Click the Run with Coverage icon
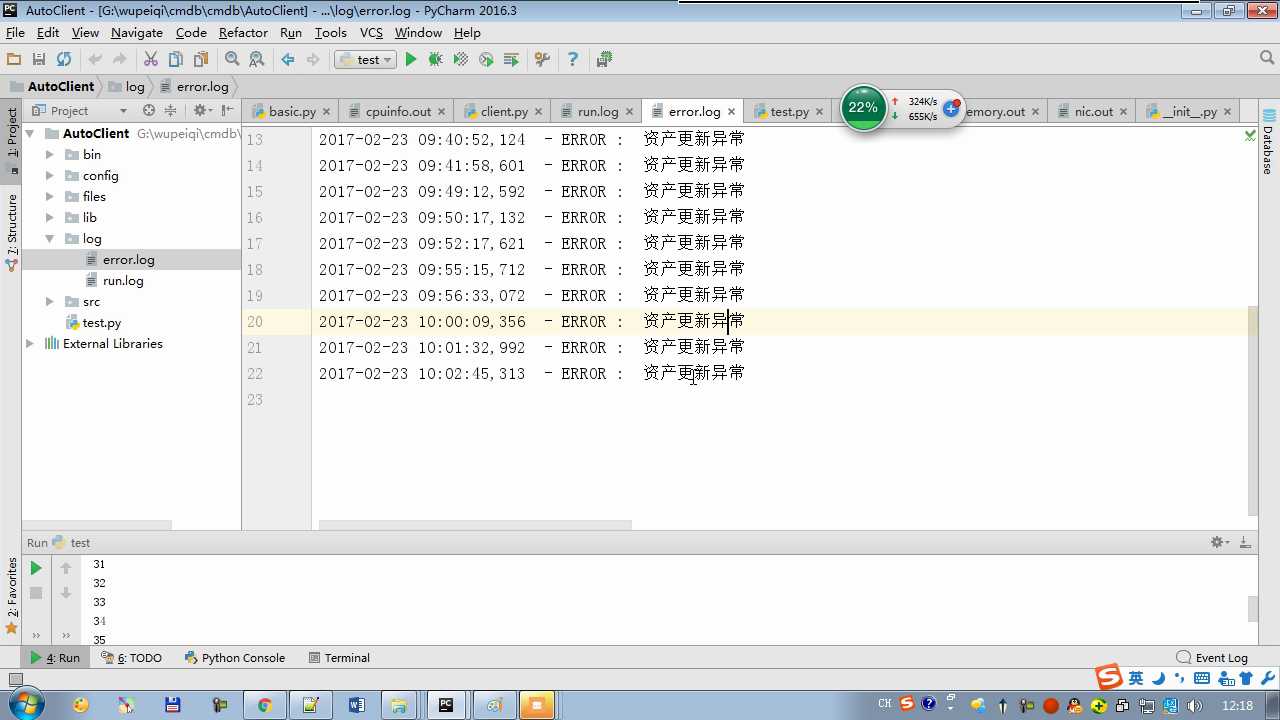The width and height of the screenshot is (1280, 720). tap(461, 60)
